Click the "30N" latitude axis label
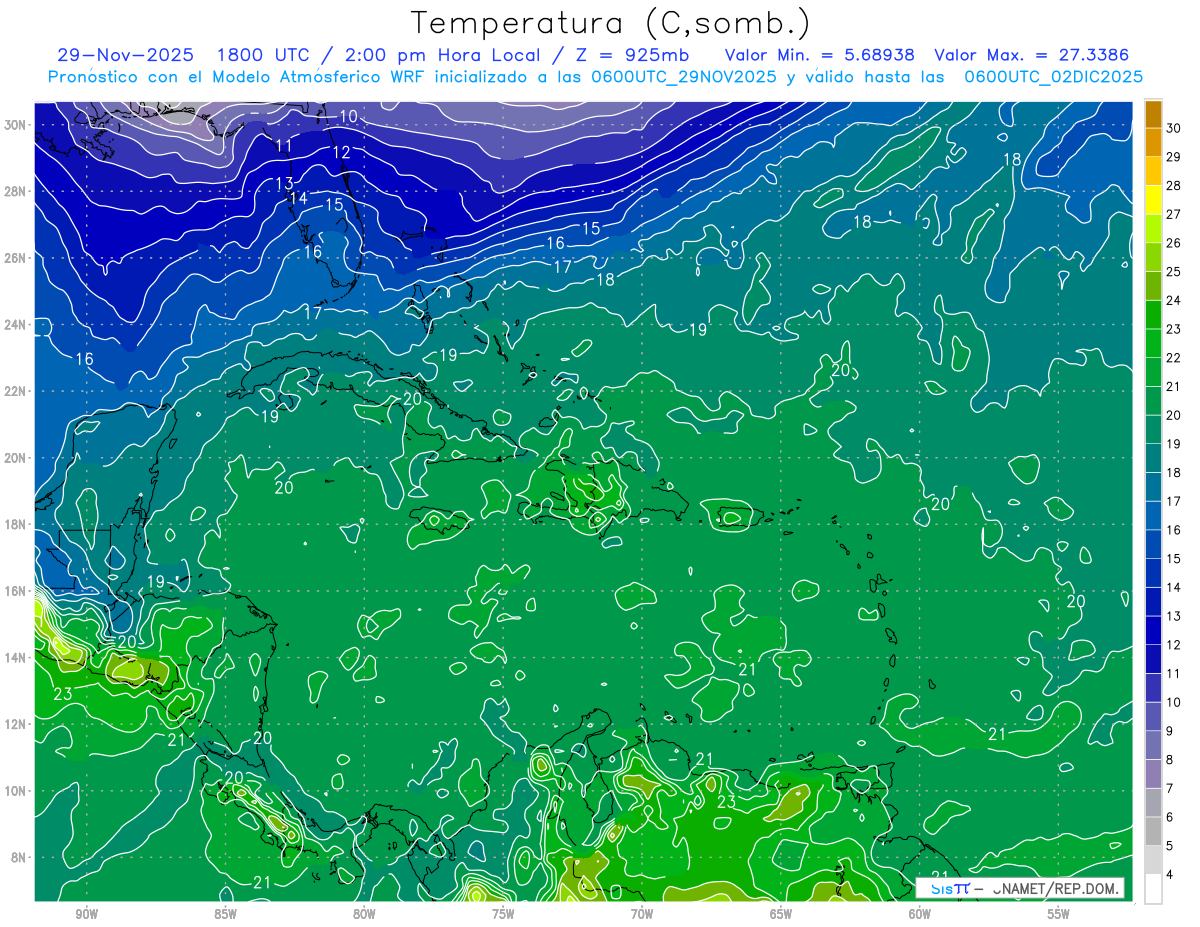 (15, 125)
